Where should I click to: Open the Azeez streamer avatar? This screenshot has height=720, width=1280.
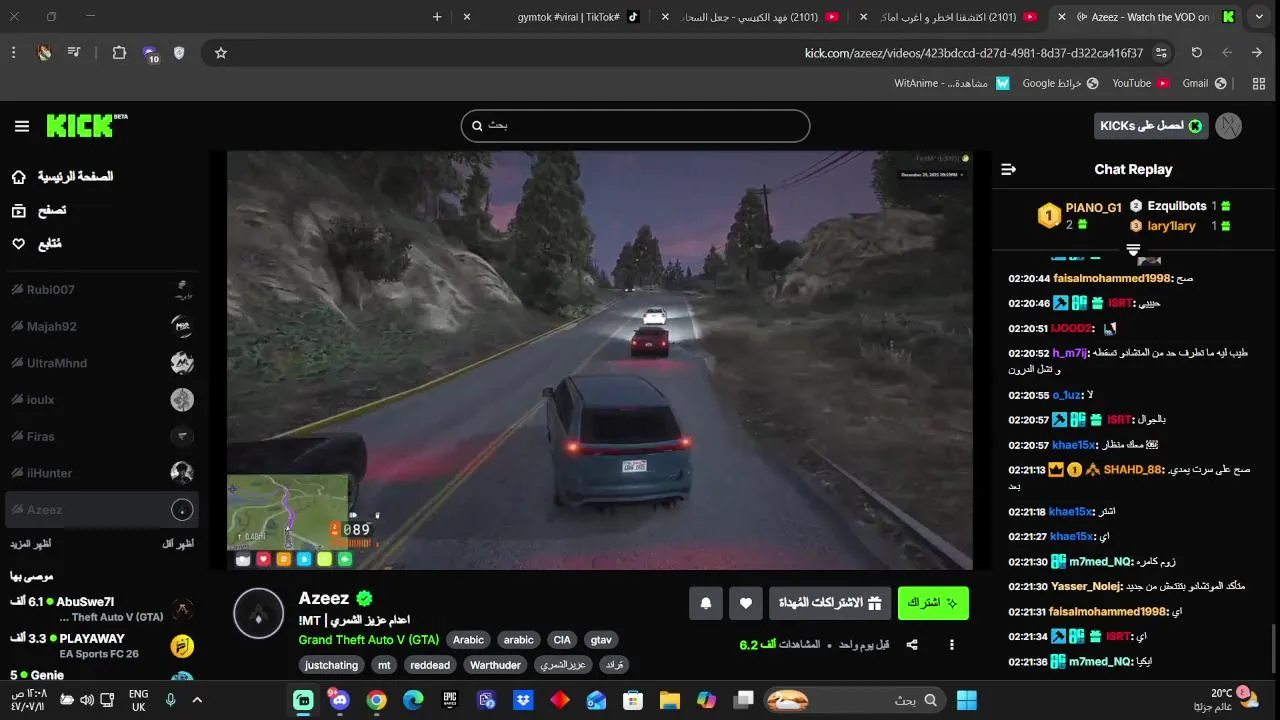258,613
